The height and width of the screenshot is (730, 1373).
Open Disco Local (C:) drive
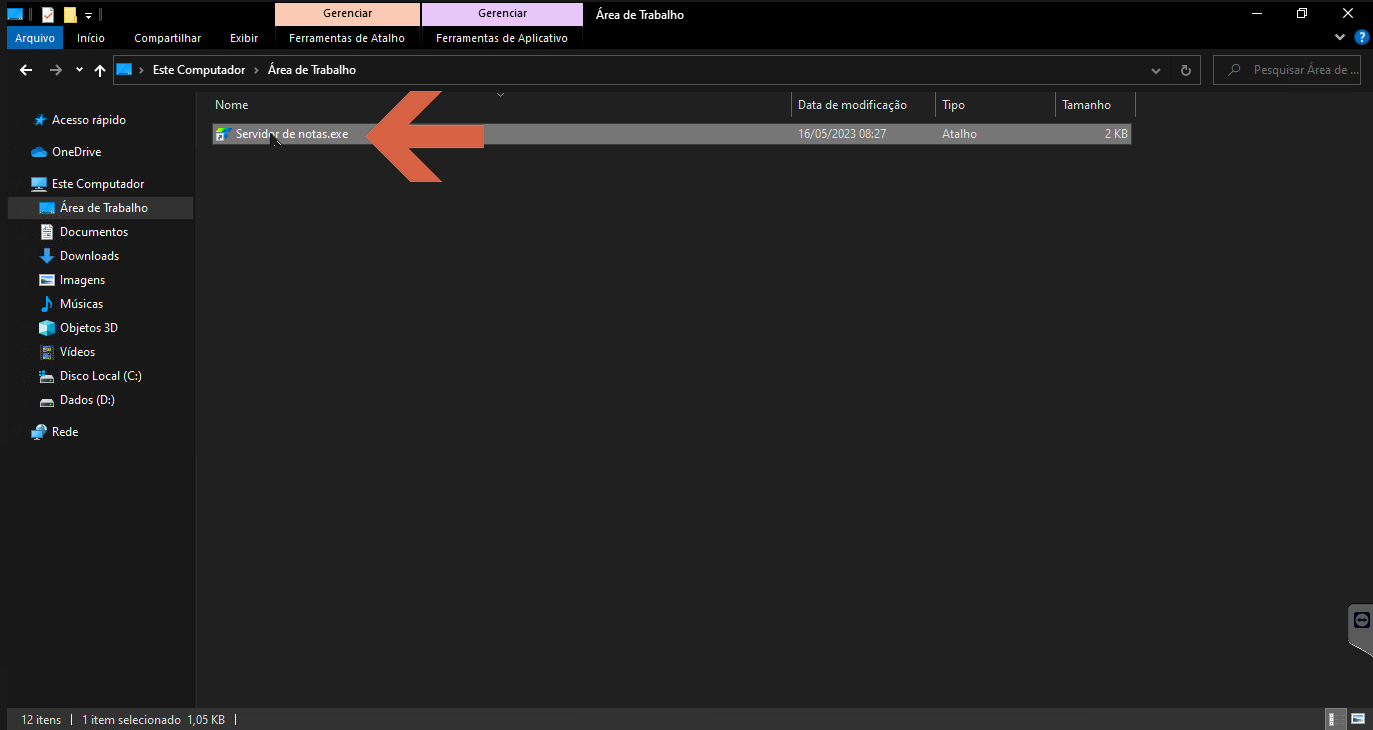(x=101, y=376)
